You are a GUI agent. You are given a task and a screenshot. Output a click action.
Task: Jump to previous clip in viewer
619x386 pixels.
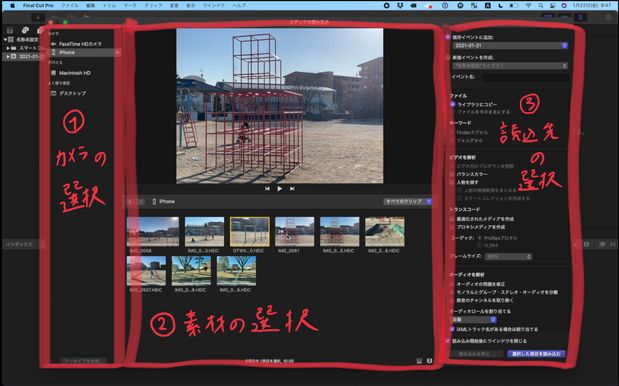pyautogui.click(x=267, y=189)
